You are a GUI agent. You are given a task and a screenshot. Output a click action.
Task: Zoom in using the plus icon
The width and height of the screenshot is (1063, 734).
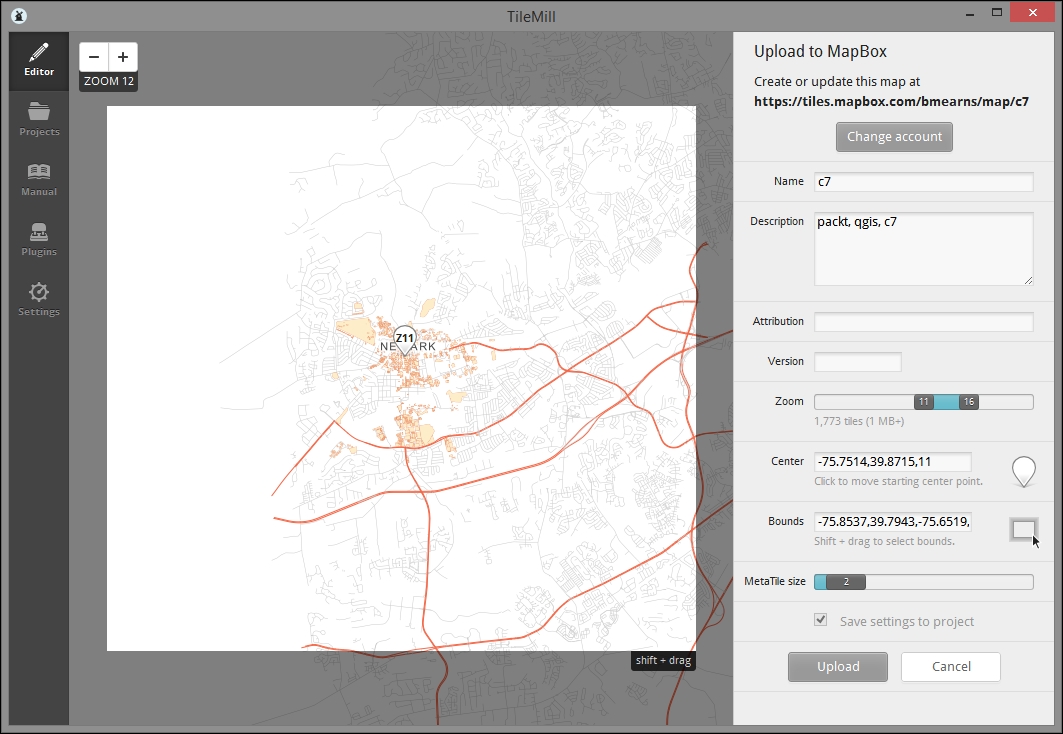coord(122,57)
